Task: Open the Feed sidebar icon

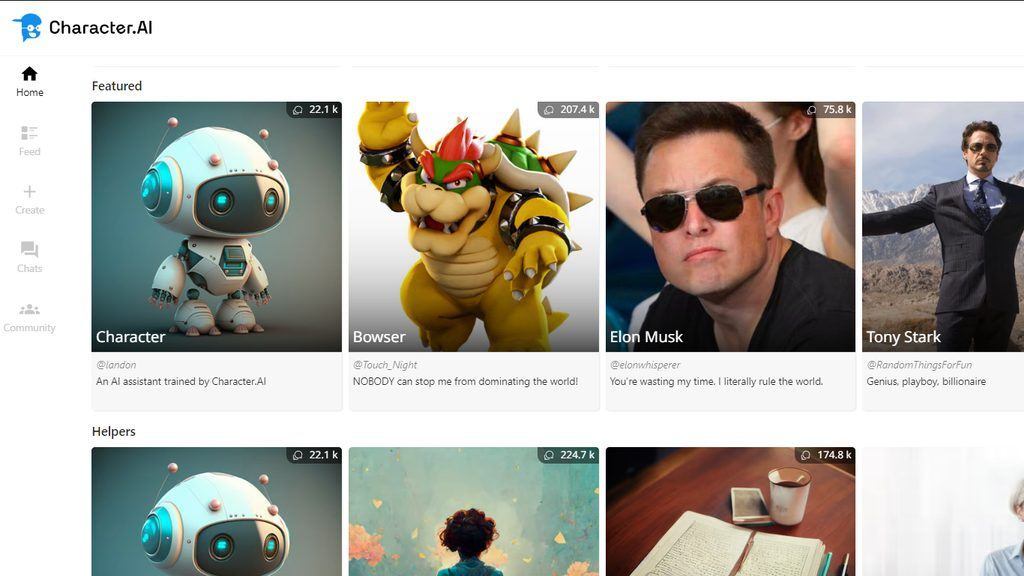Action: 29,133
